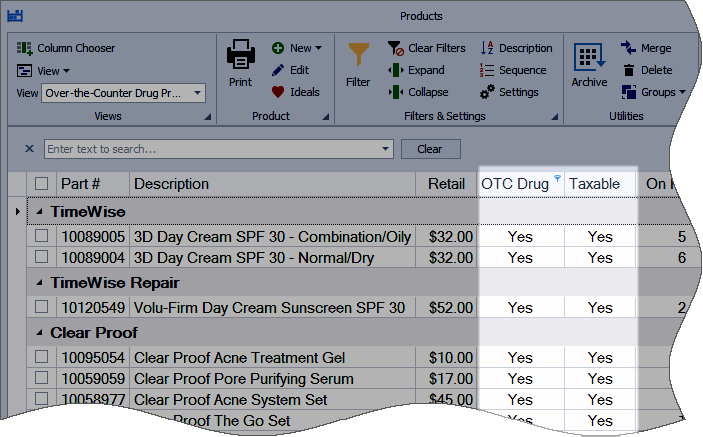The image size is (703, 437).
Task: Toggle the select-all checkbox in header
Action: (x=42, y=183)
